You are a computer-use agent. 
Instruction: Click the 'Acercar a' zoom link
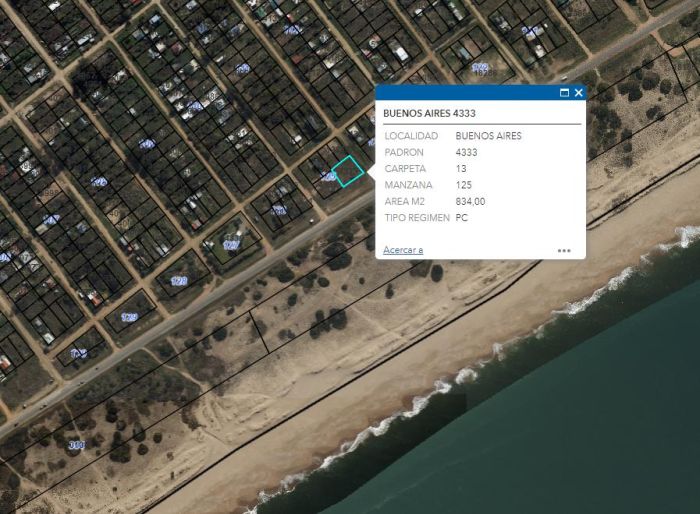(403, 250)
